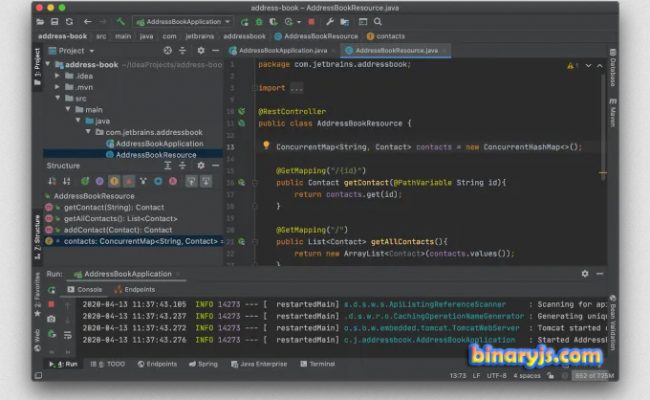
Task: Go to the next highlighted problem arrow
Action: (x=588, y=66)
